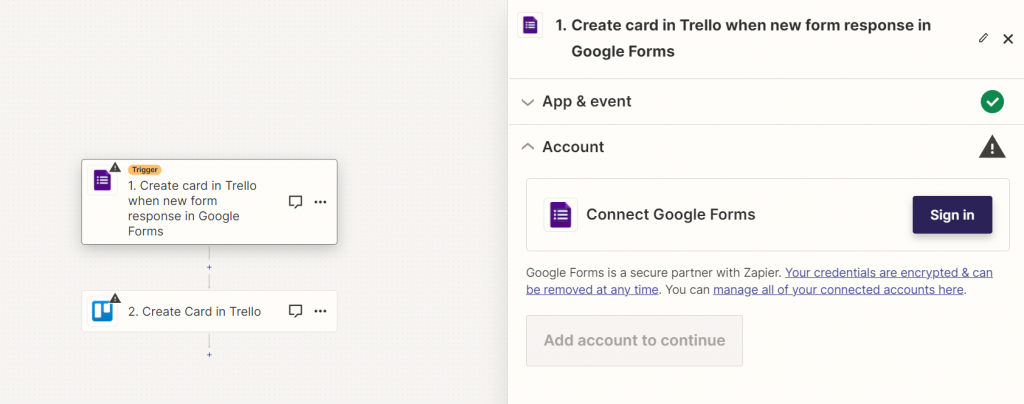Close the step editor panel

[1008, 38]
